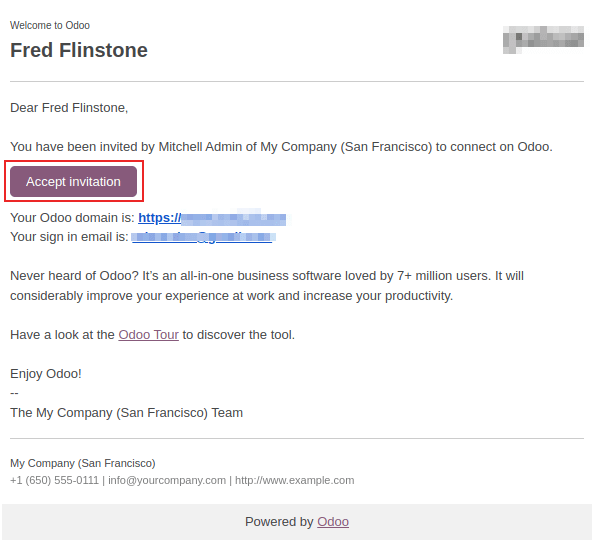Click the Odoo link in Powered by footer
Screen dimensions: 603x557
[x=333, y=522]
